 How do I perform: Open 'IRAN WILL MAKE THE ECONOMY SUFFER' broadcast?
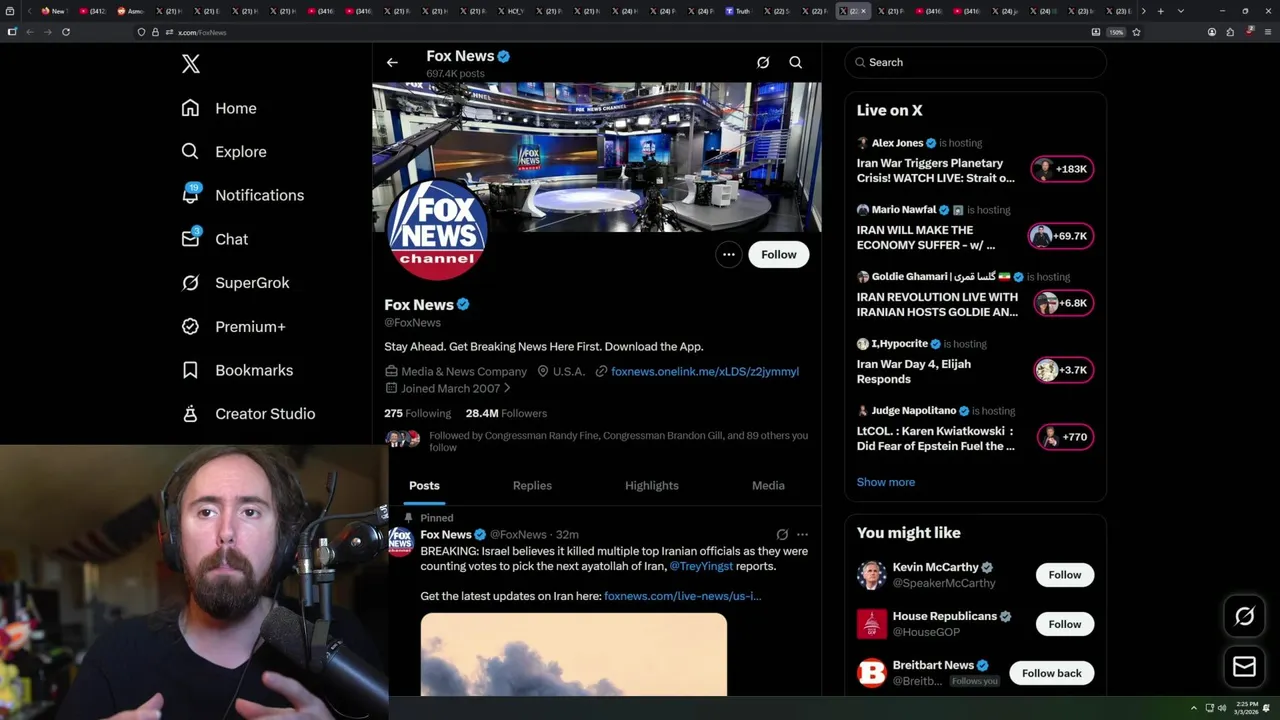click(x=926, y=237)
